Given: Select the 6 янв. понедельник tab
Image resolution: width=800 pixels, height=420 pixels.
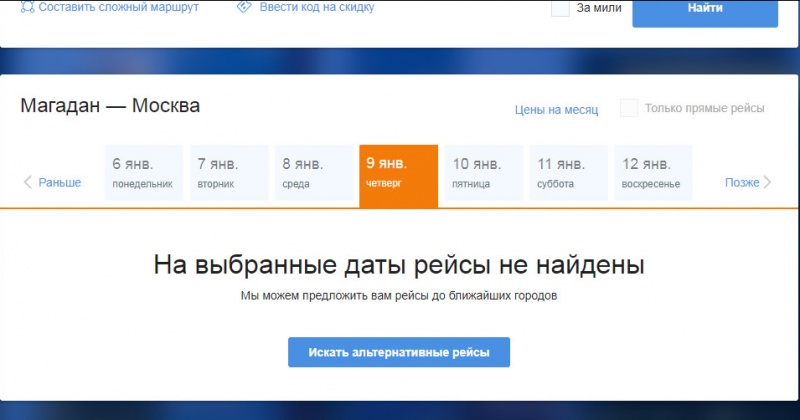Looking at the screenshot, I should coord(143,173).
